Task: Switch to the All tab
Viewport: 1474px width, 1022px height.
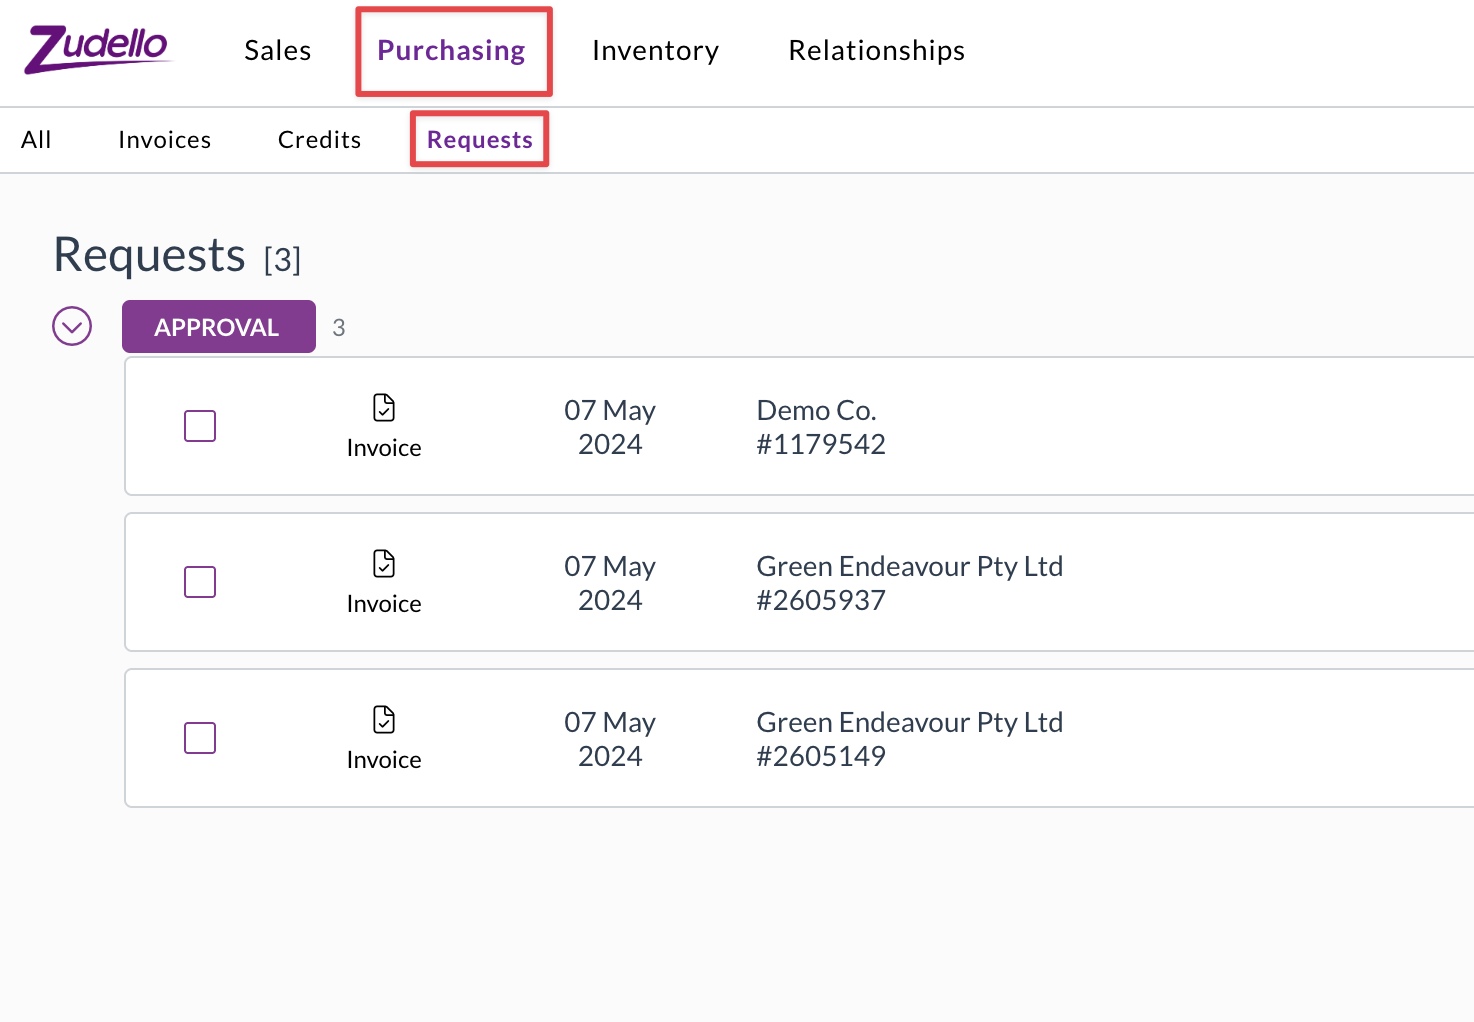Action: (36, 140)
